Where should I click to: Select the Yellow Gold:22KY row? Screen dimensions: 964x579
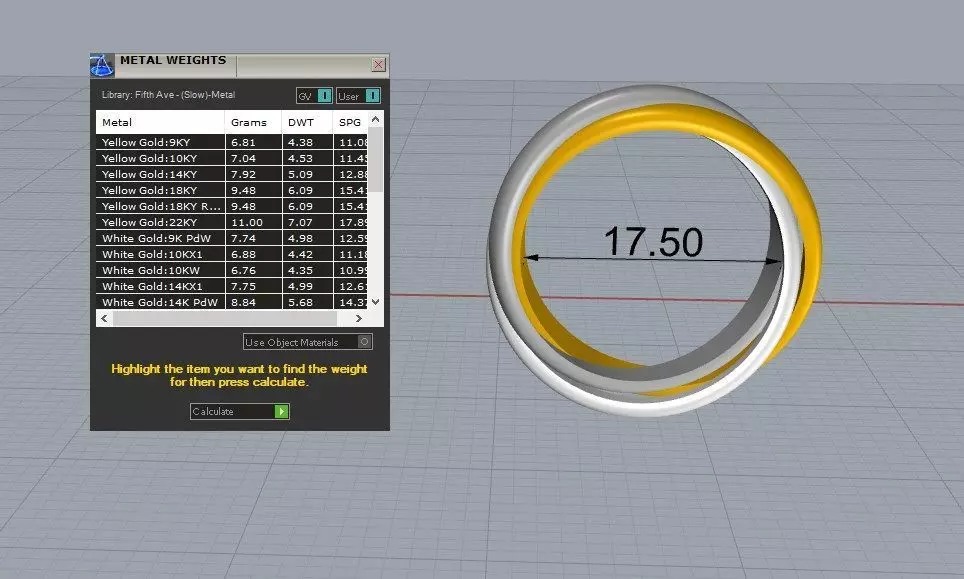(x=232, y=222)
